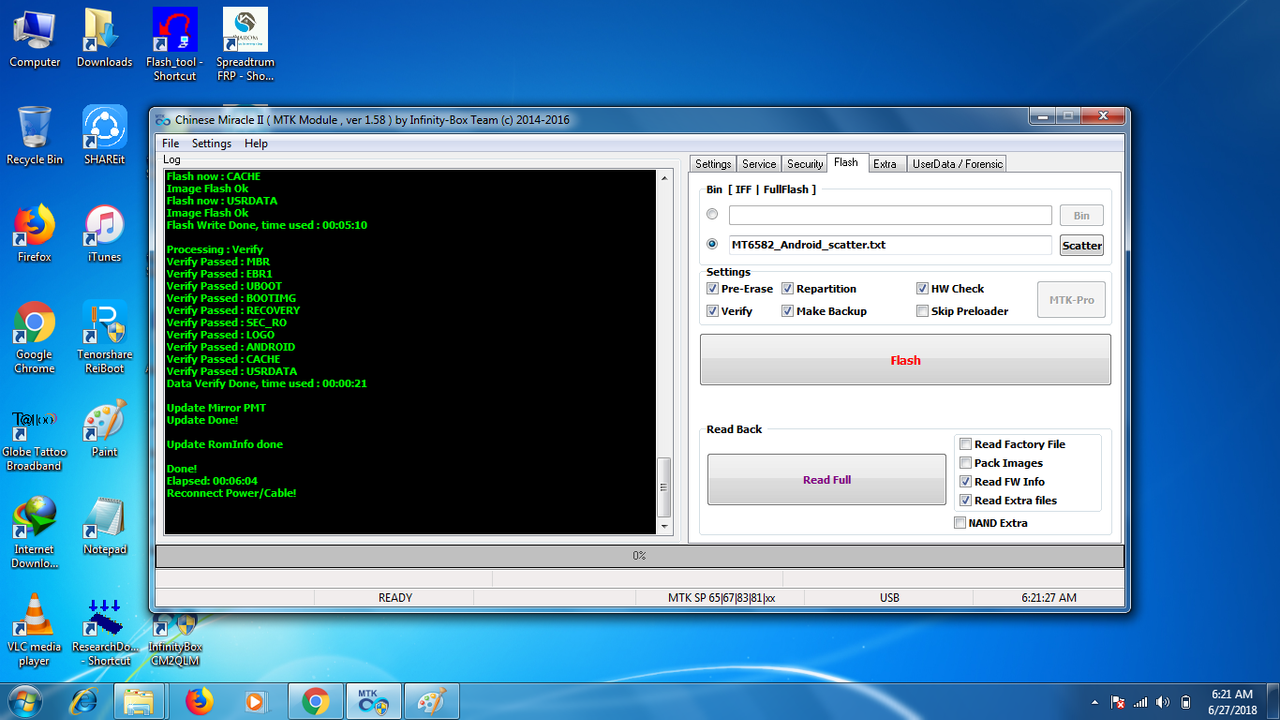The image size is (1280, 720).
Task: Open the Help menu
Action: tap(256, 144)
